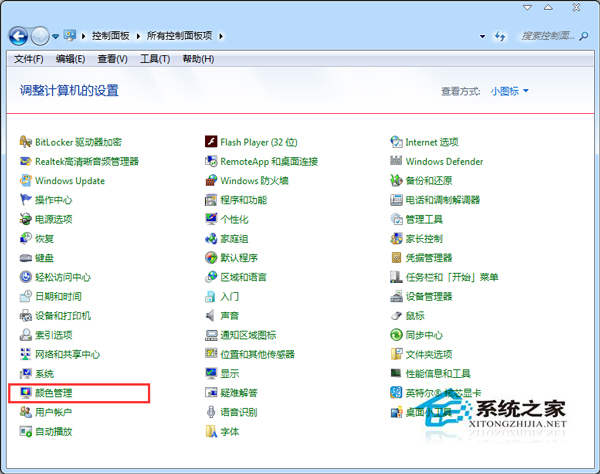The height and width of the screenshot is (474, 600).
Task: Click the 电源选项 icon
Action: (26, 219)
